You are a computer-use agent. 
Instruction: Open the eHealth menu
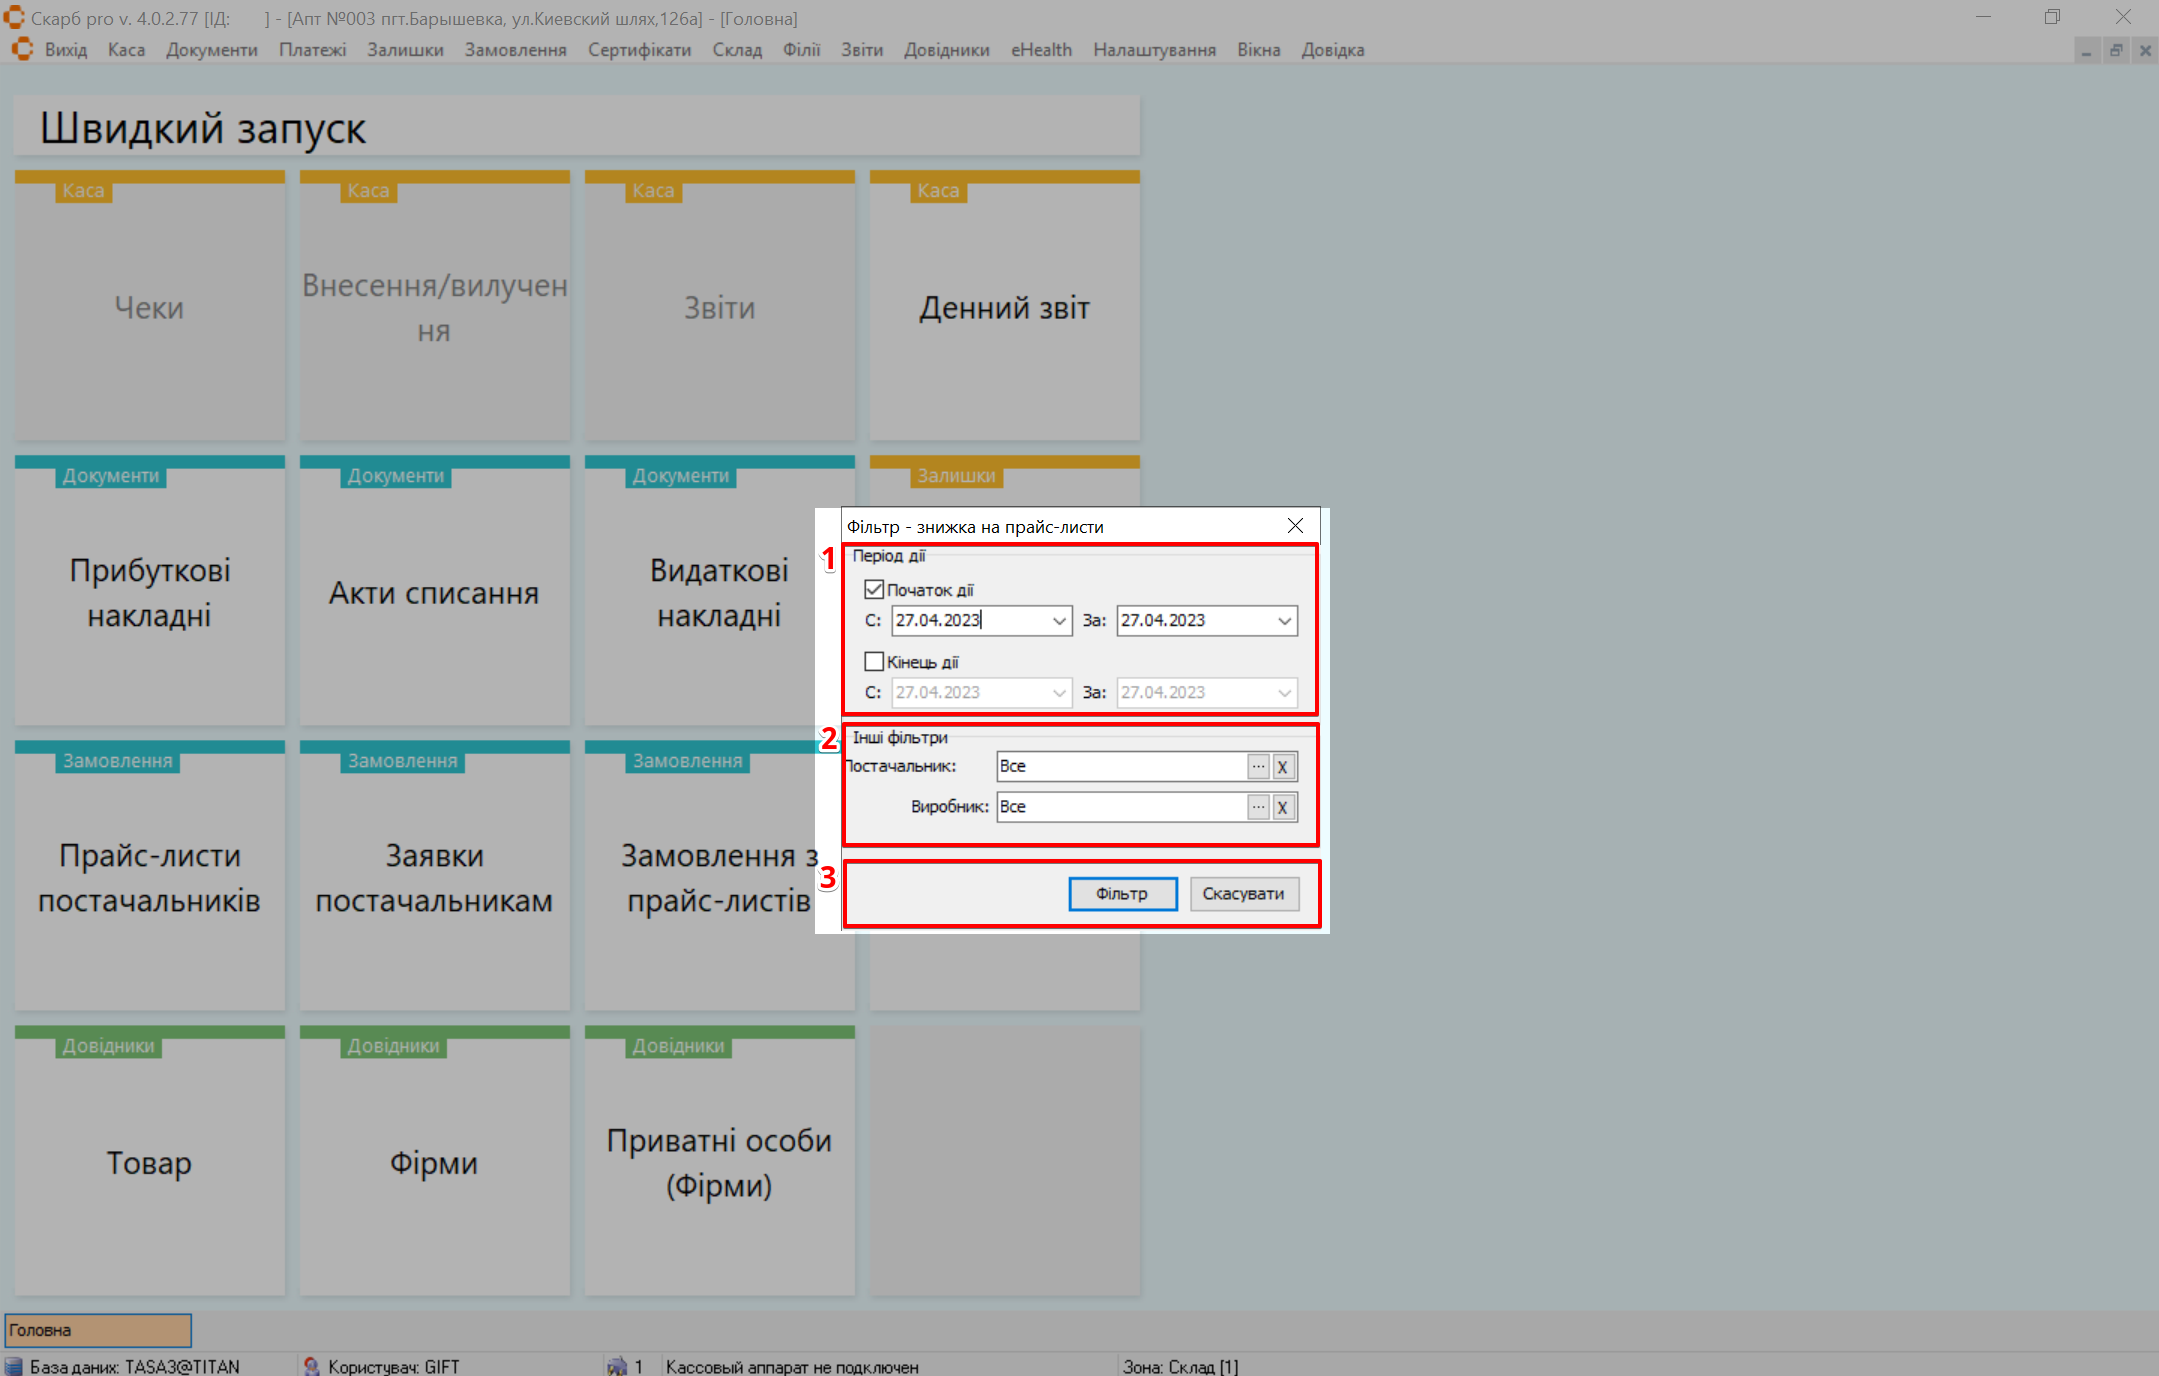1041,50
